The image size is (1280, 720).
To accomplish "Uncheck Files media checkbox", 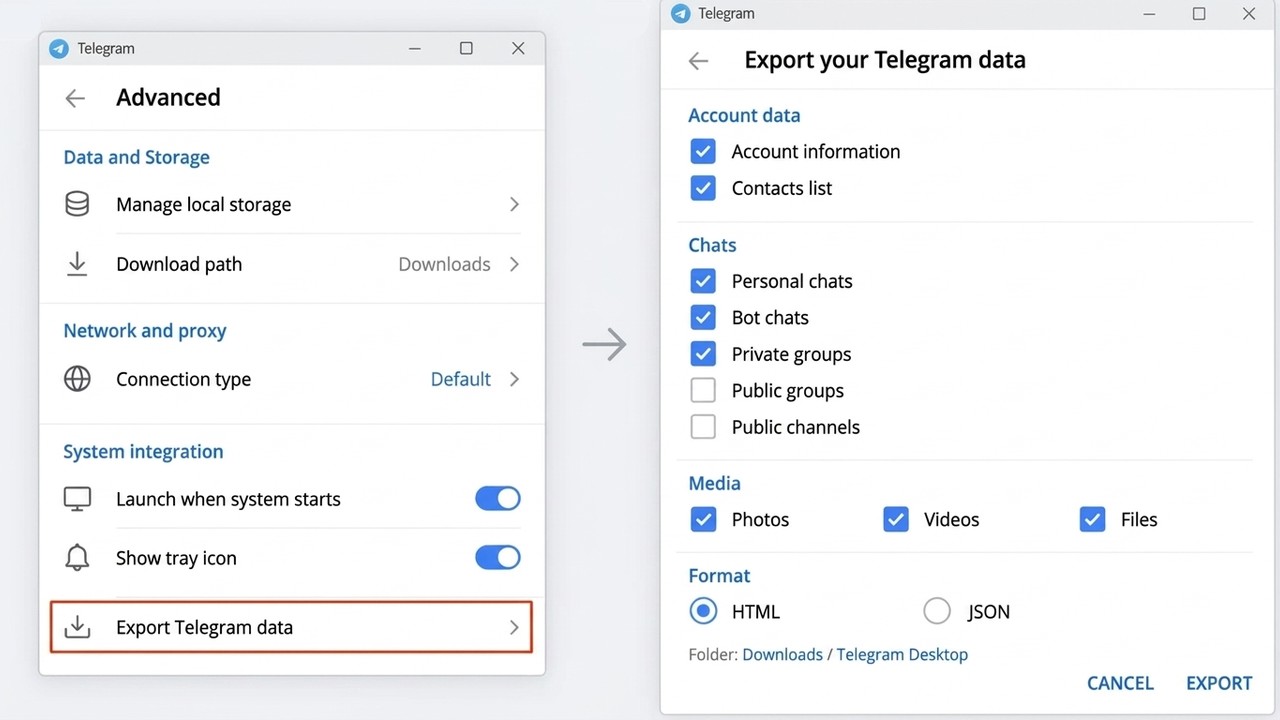I will coord(1092,519).
